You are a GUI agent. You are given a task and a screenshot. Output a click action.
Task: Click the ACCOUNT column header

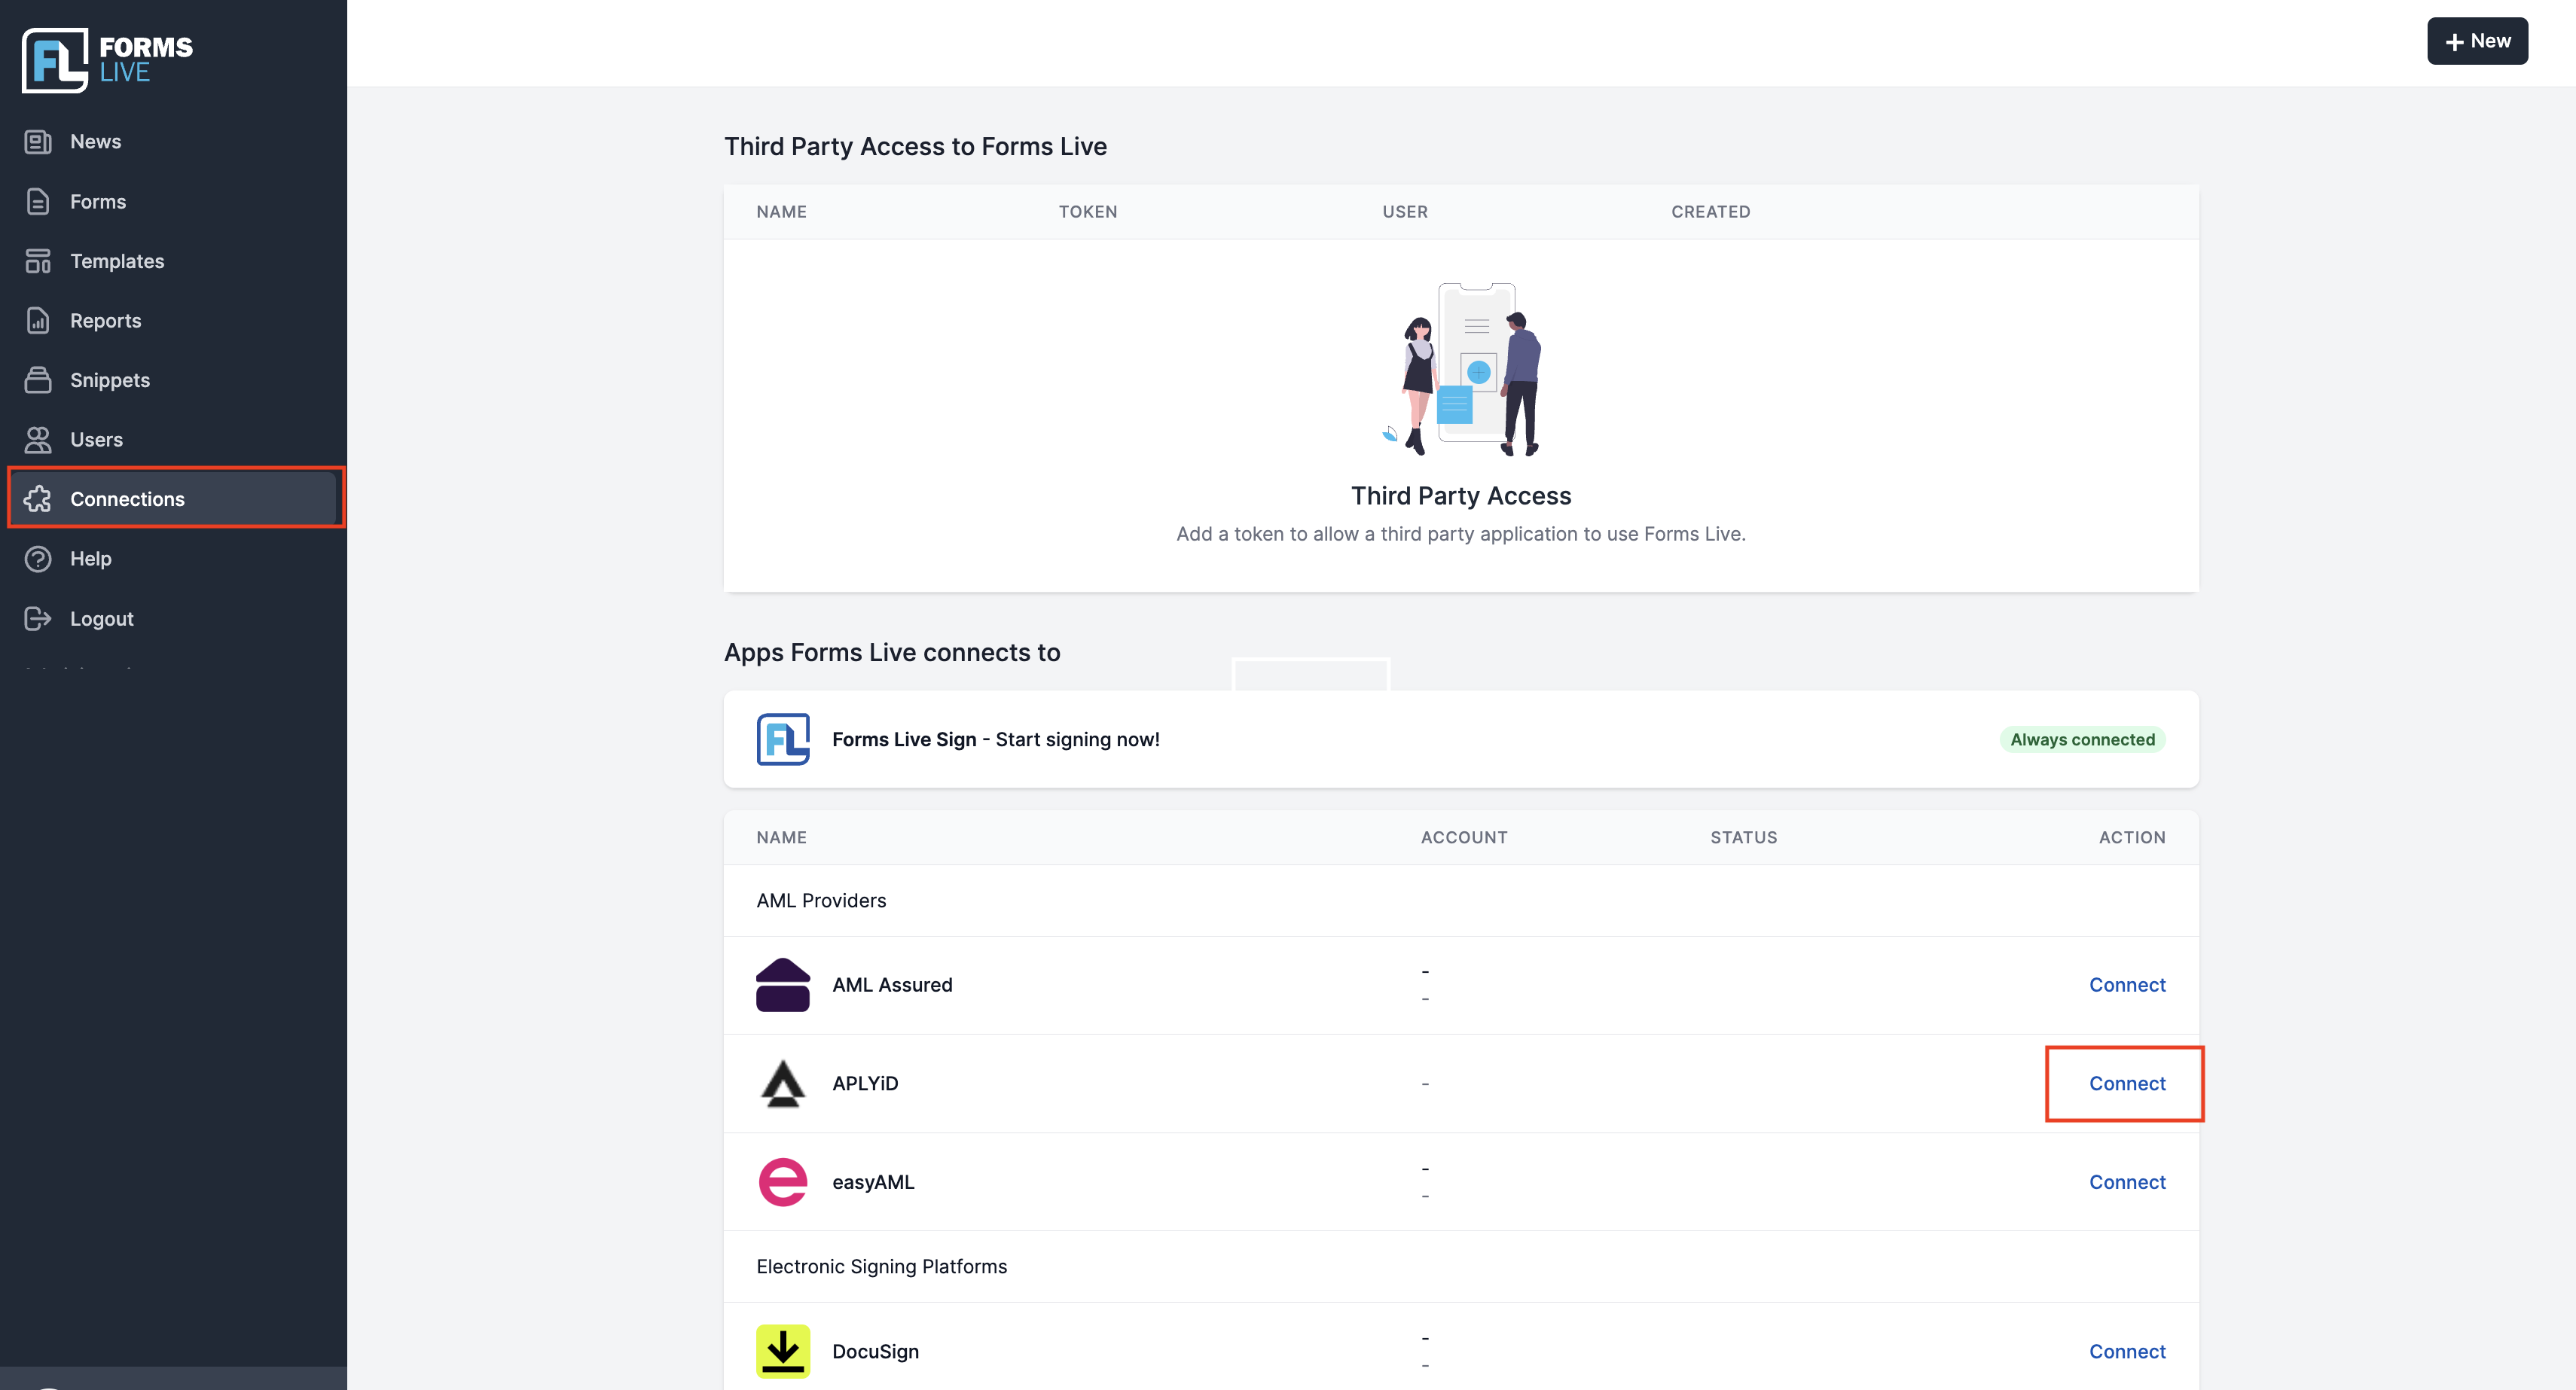coord(1464,838)
